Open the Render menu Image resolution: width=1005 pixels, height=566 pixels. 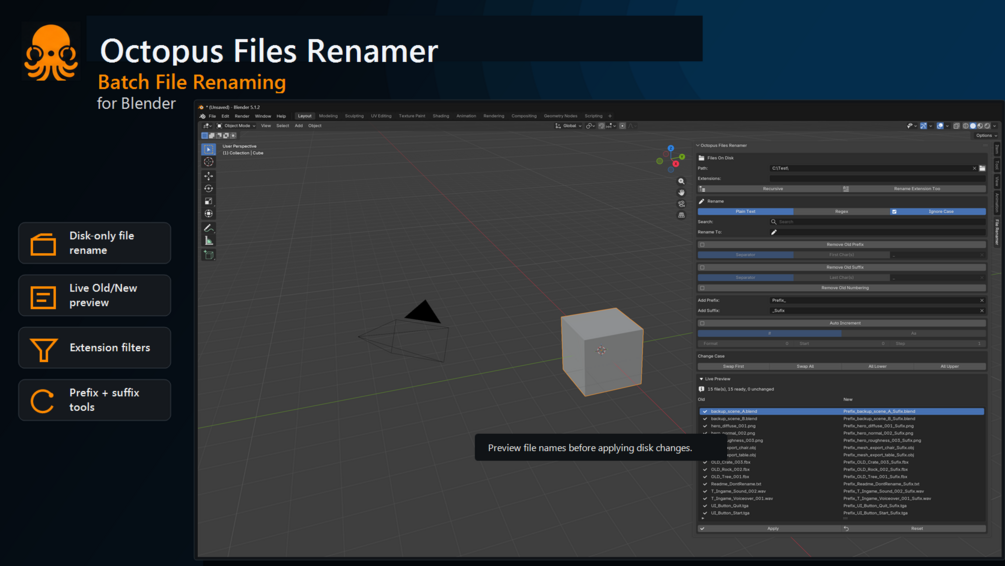click(x=242, y=116)
